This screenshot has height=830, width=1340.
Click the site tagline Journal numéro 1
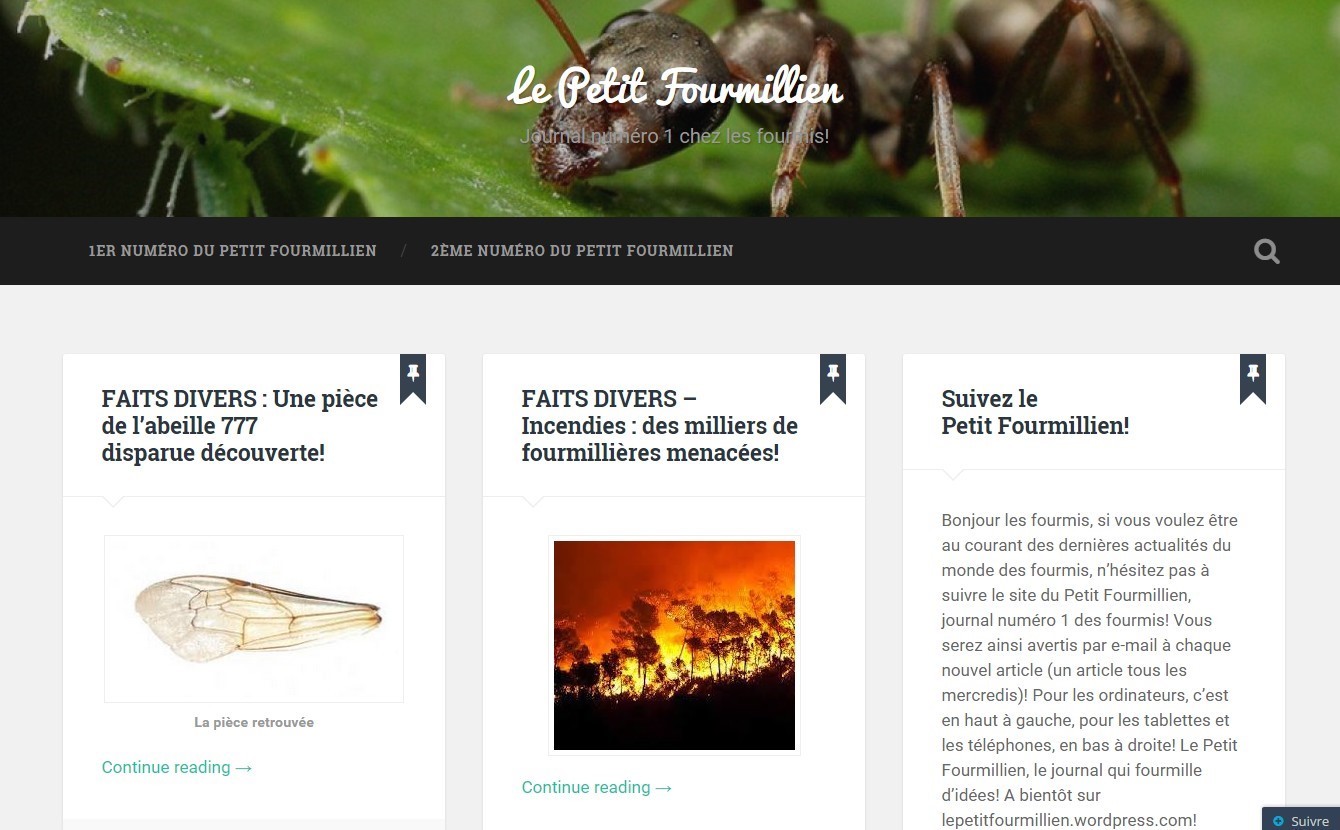pos(675,136)
